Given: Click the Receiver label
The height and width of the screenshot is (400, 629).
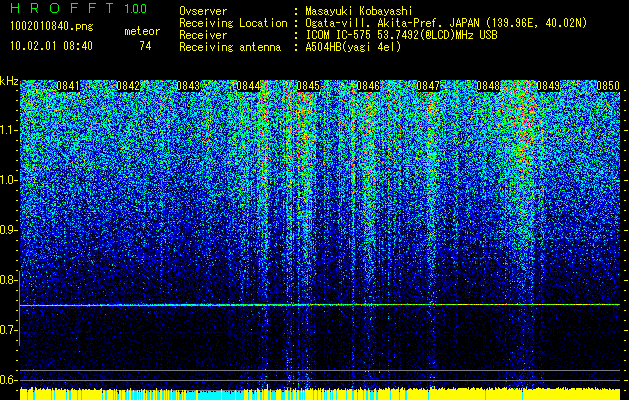Looking at the screenshot, I should pos(203,35).
